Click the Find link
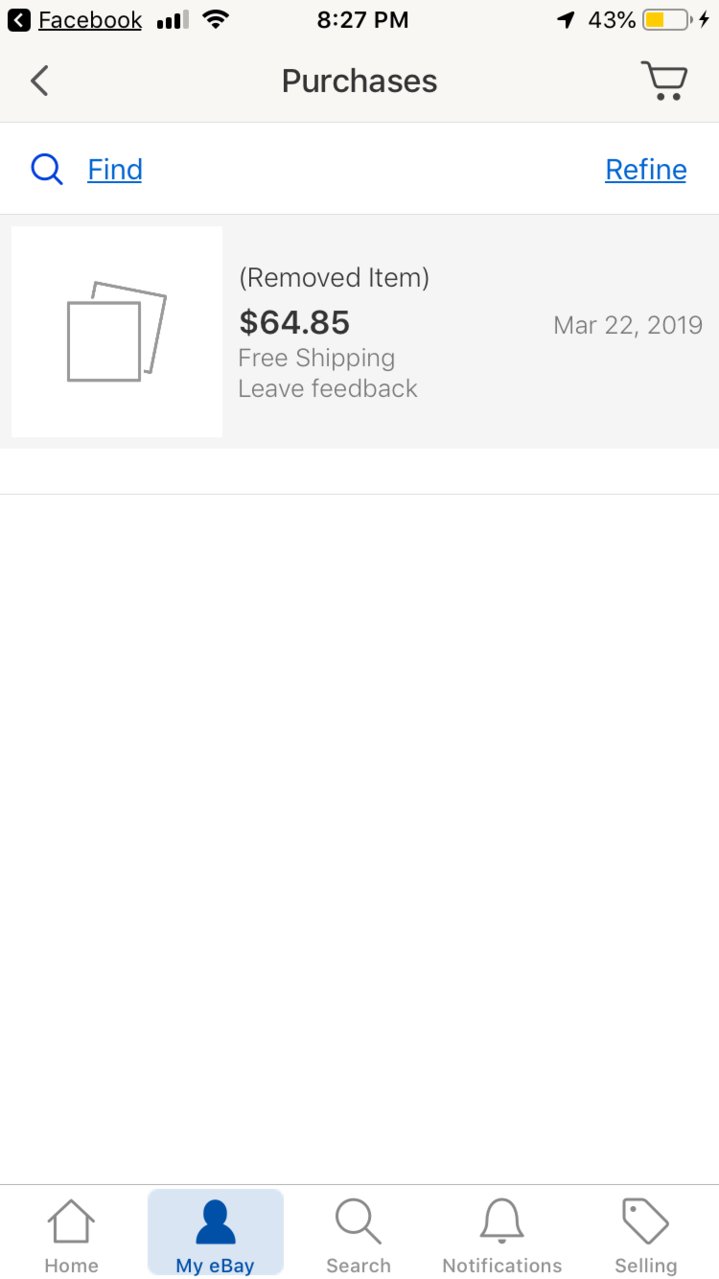This screenshot has height=1279, width=719. click(115, 170)
